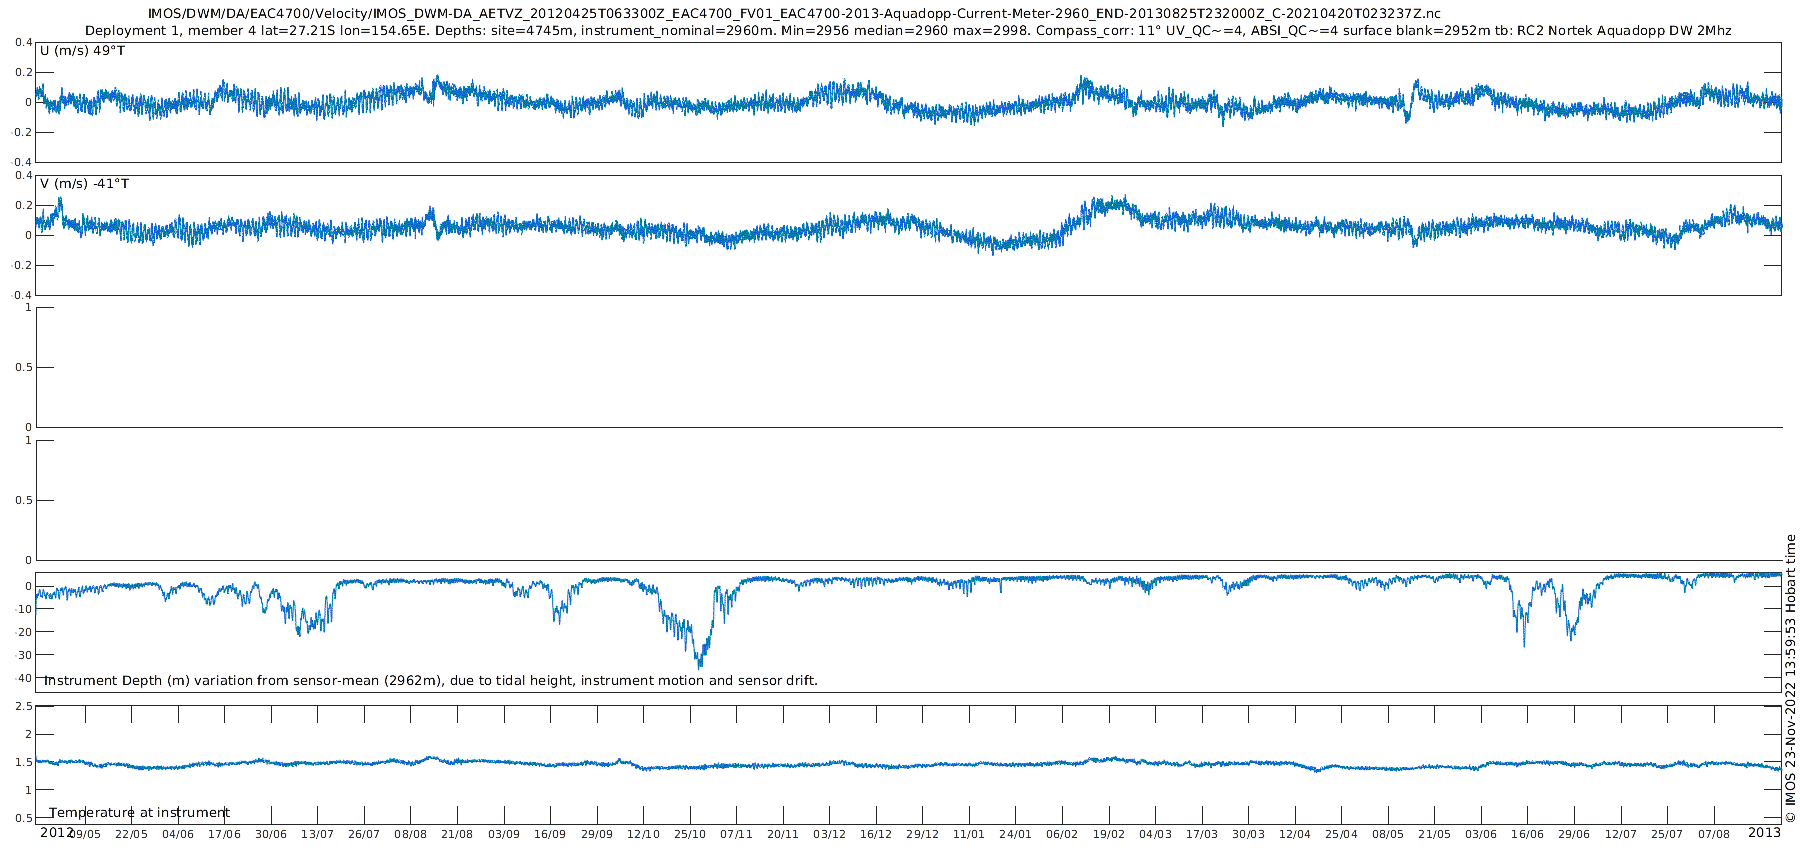Viewport: 1800px width, 850px height.
Task: Select the '16/12' date tick label
Action: pyautogui.click(x=876, y=834)
